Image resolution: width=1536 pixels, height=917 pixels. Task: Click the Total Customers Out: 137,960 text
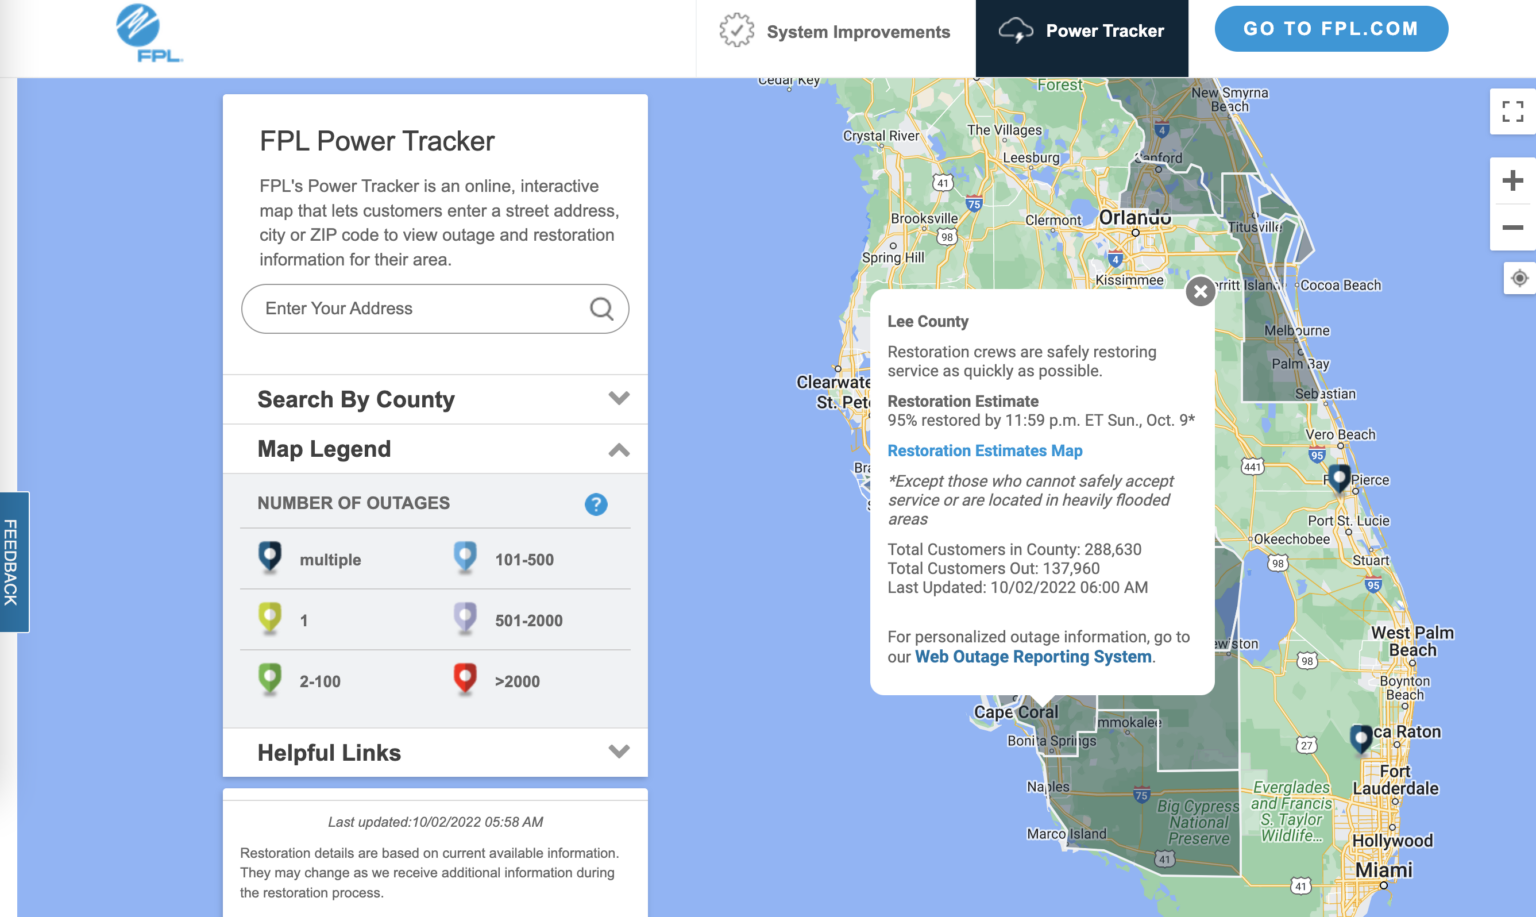pos(994,569)
